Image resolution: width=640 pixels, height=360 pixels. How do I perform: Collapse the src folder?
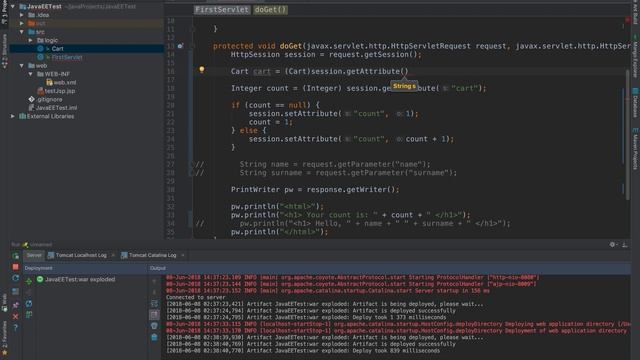tap(22, 32)
